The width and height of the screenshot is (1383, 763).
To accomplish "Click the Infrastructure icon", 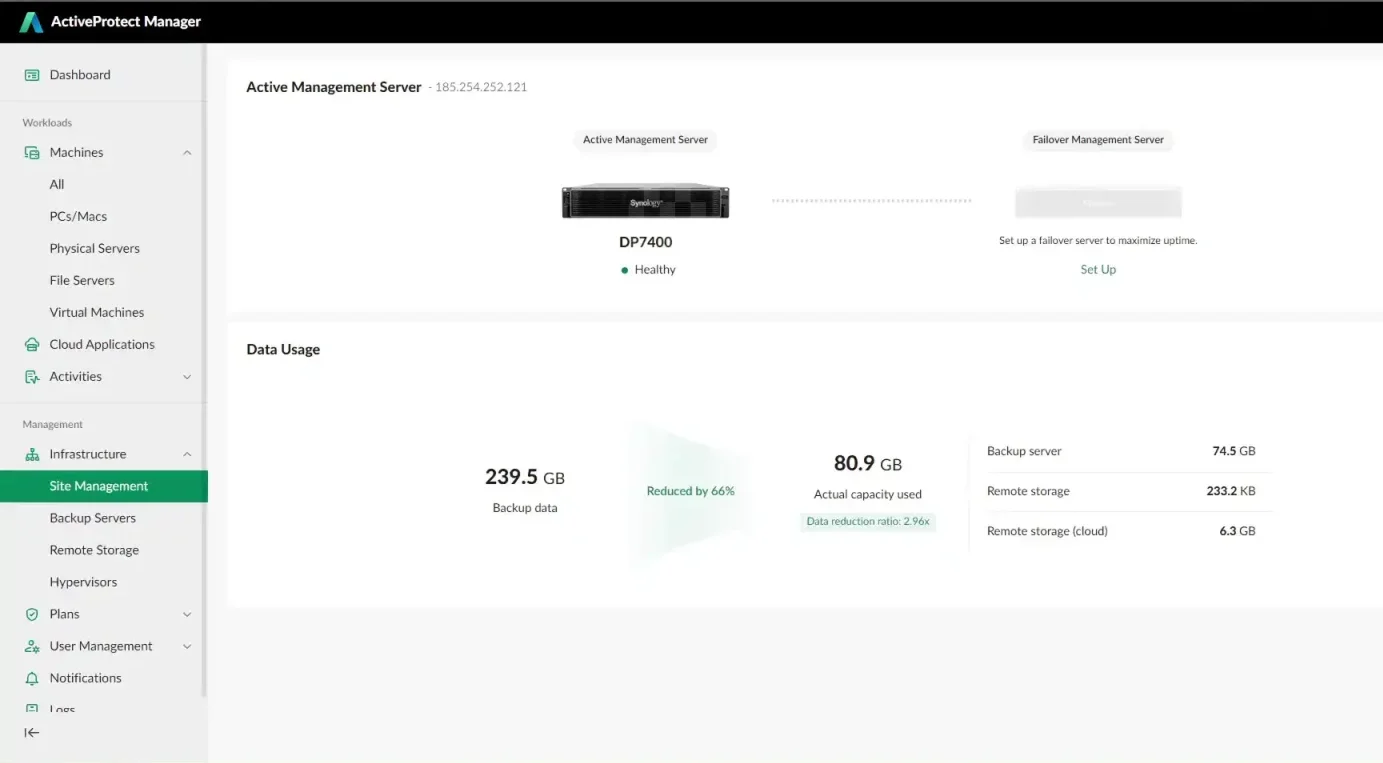I will [32, 455].
